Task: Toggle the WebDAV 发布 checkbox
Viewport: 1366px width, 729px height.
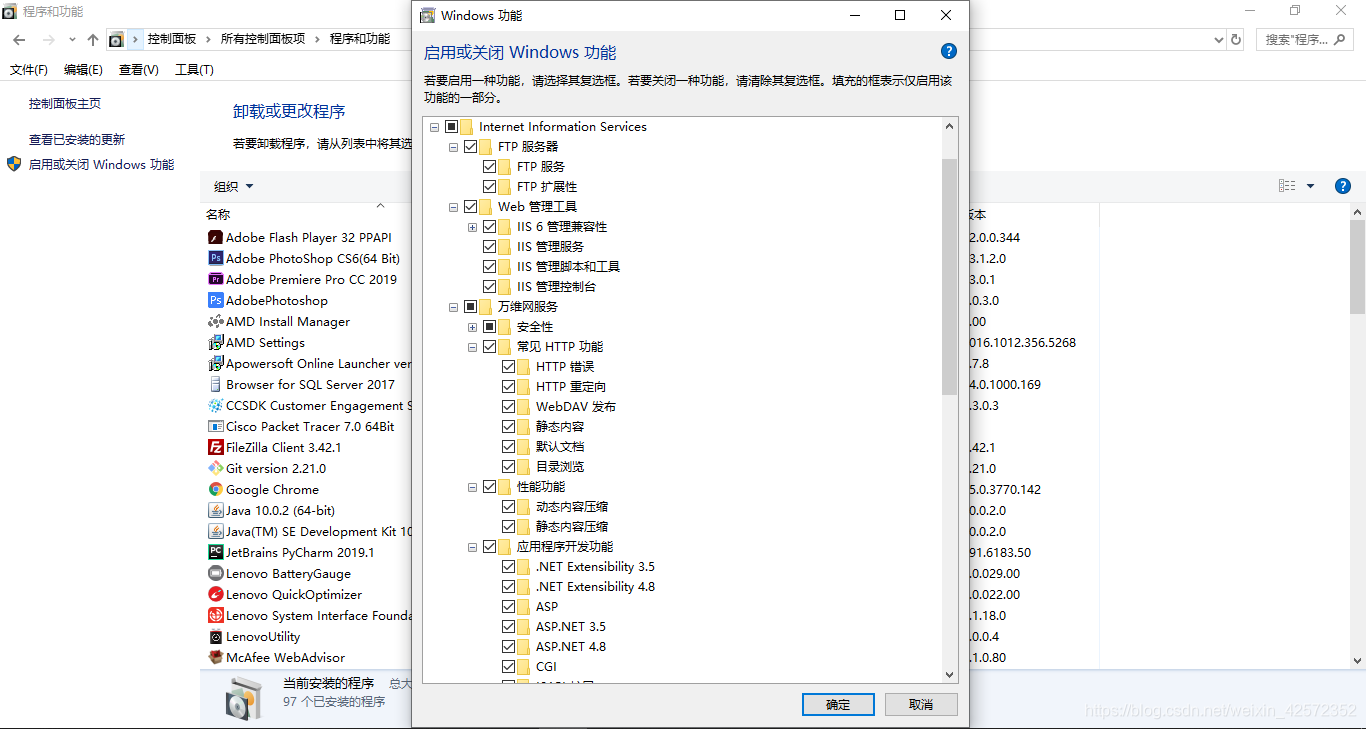Action: tap(509, 407)
